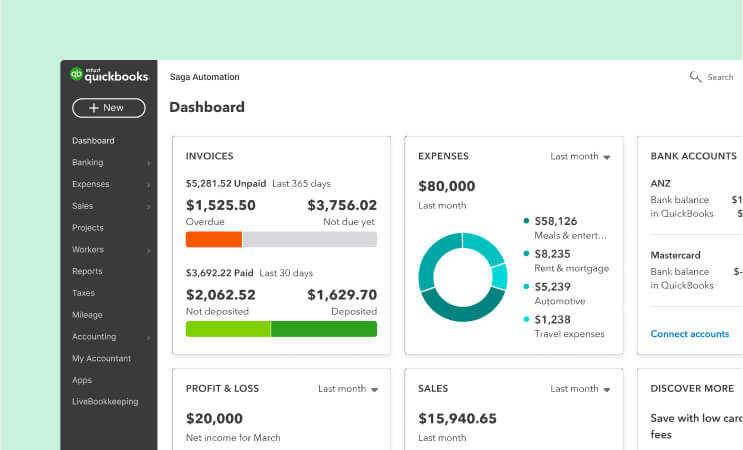Viewport: 743px width, 450px height.
Task: Click the $3,756.02 not due amount
Action: pyautogui.click(x=342, y=205)
